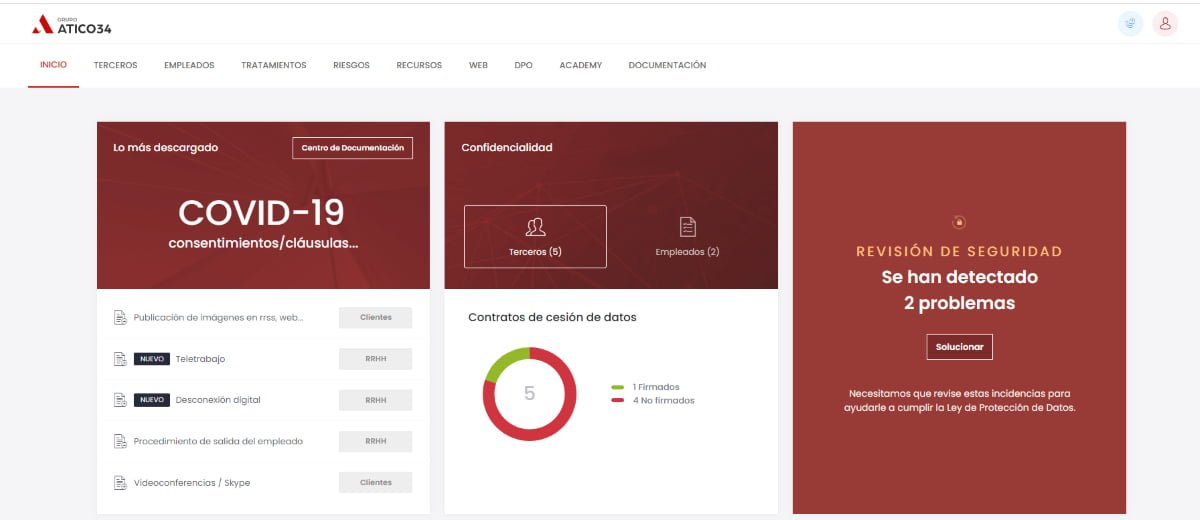Open Procedimiento de salida del empleado document
Image resolution: width=1200 pixels, height=520 pixels.
pyautogui.click(x=218, y=441)
